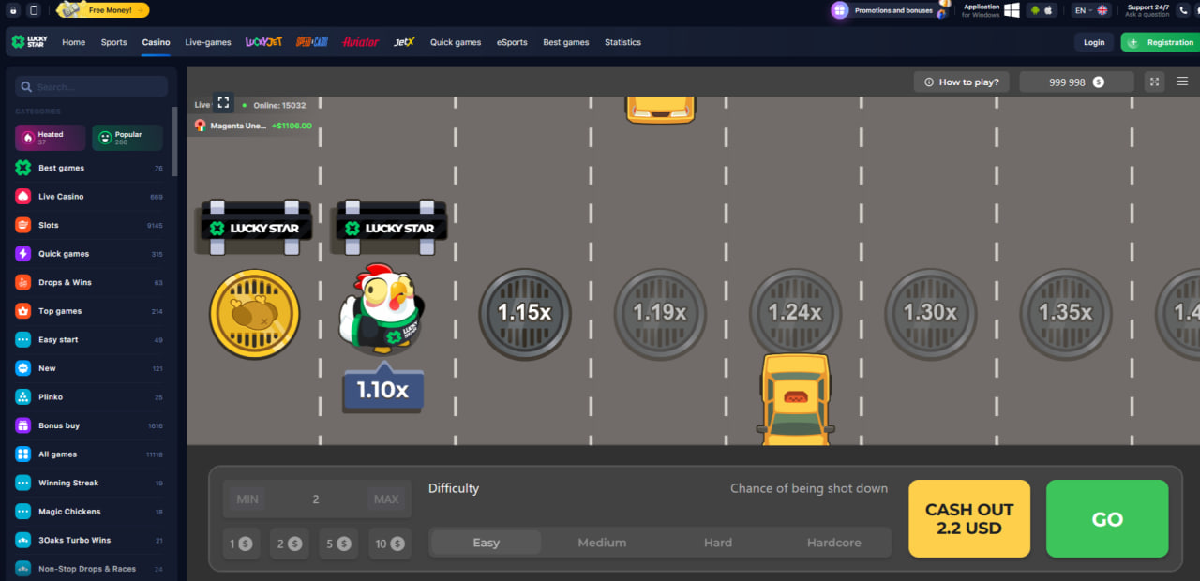Select the Easy difficulty level

[x=485, y=542]
